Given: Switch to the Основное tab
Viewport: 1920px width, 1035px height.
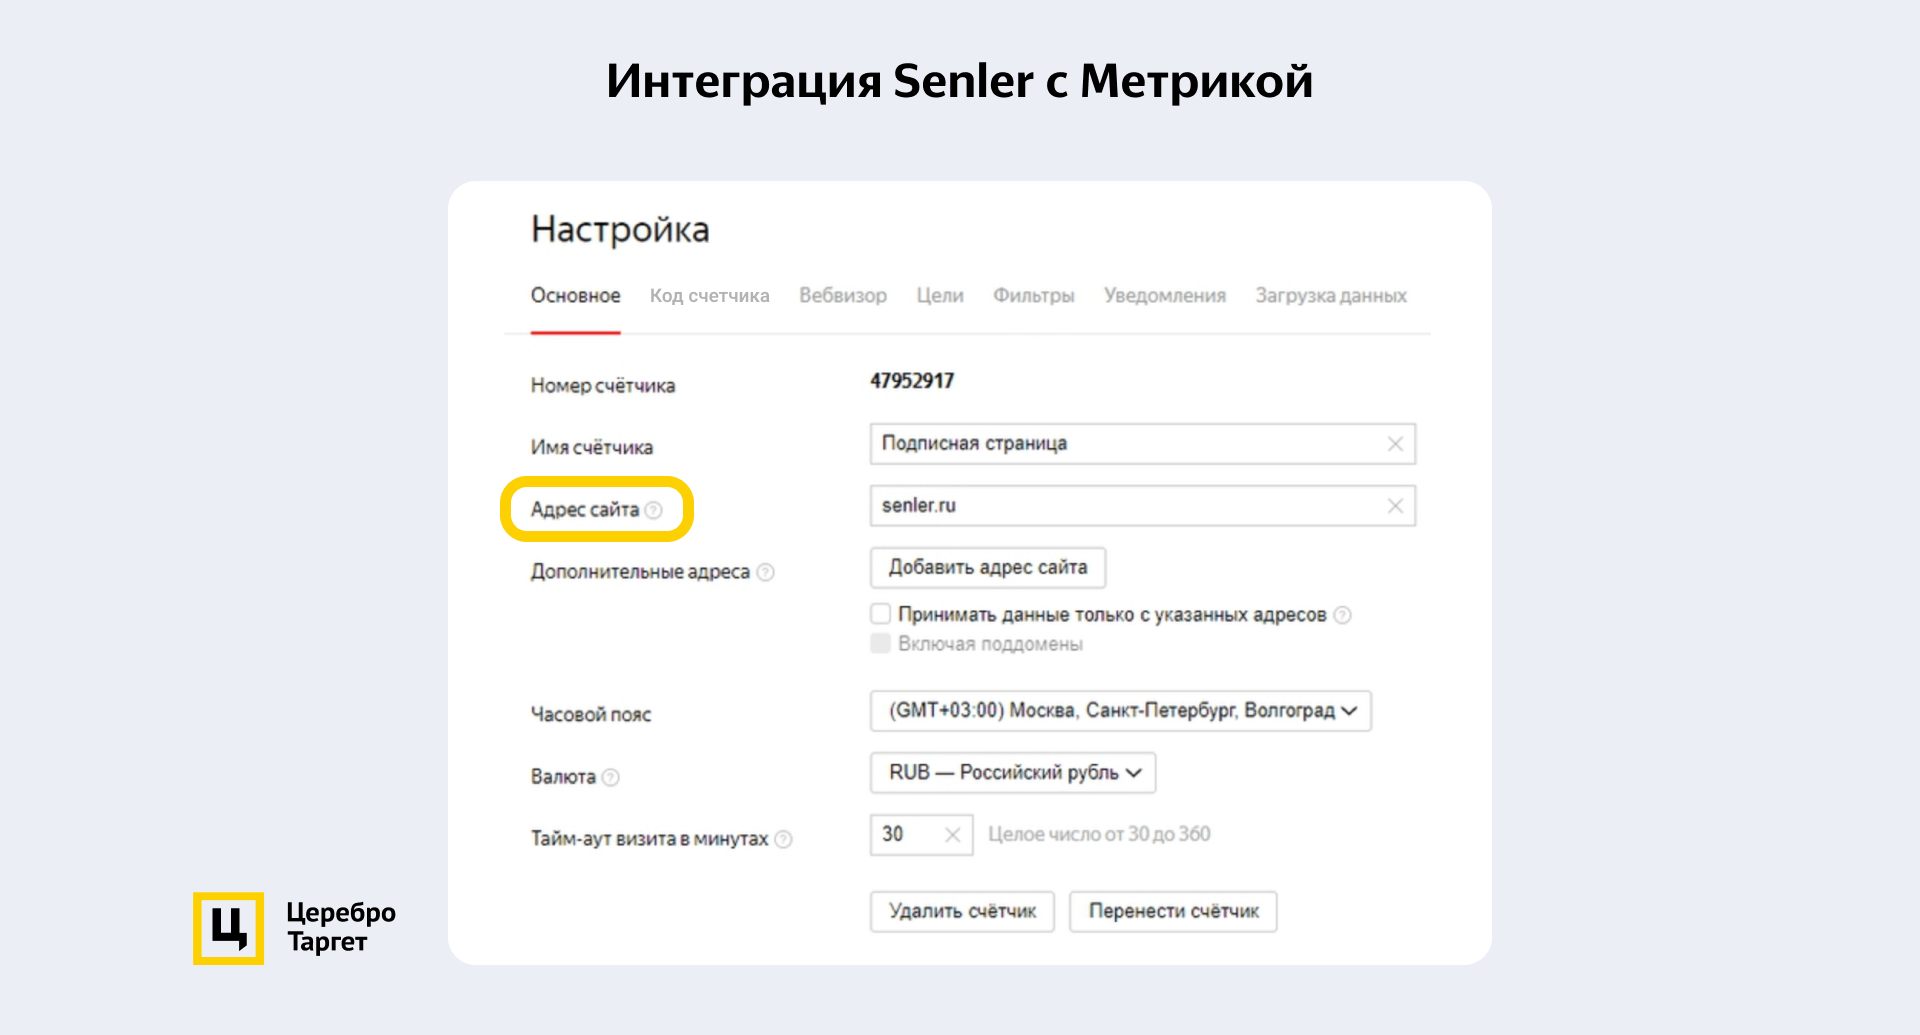Looking at the screenshot, I should [575, 296].
